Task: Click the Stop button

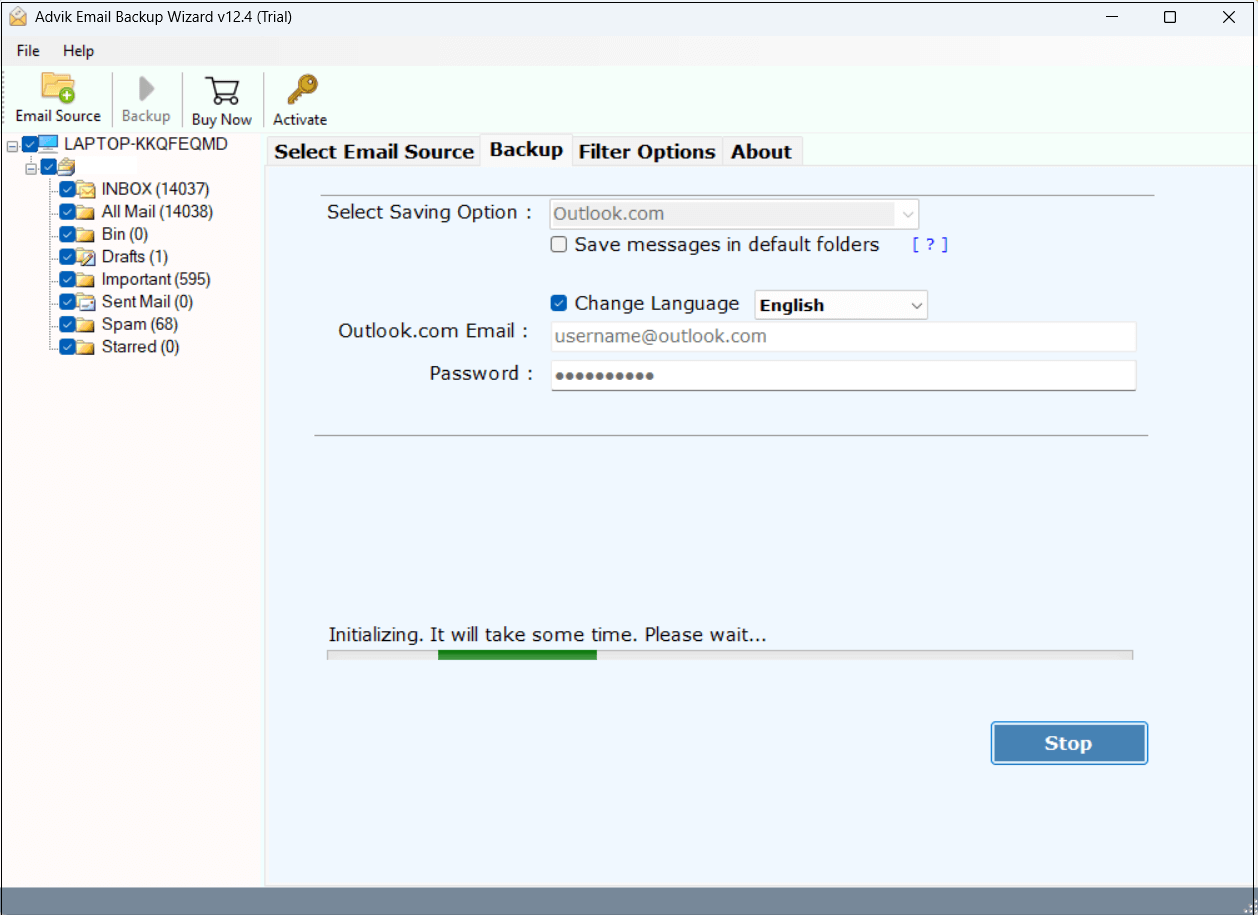Action: point(1068,743)
